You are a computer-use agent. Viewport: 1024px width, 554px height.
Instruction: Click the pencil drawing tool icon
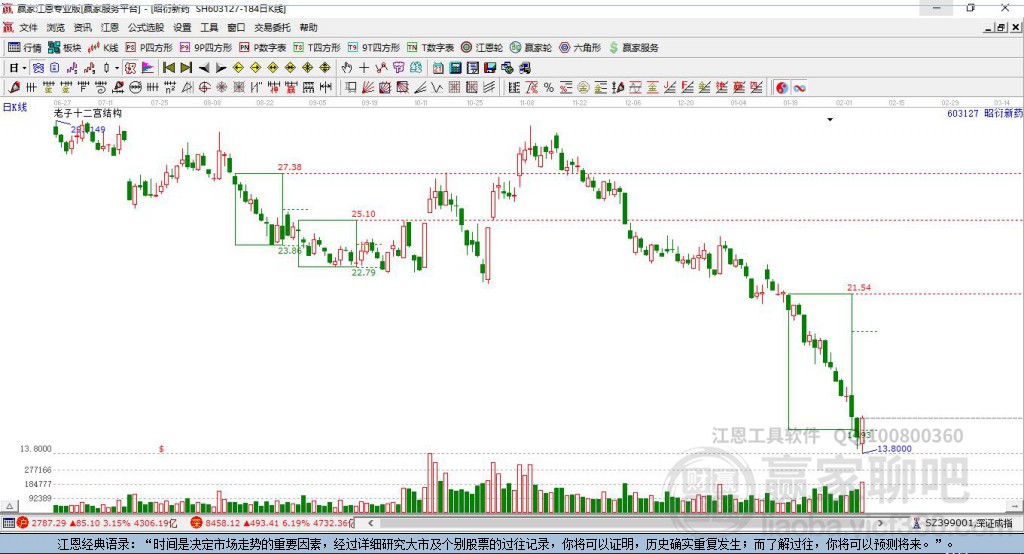14,87
